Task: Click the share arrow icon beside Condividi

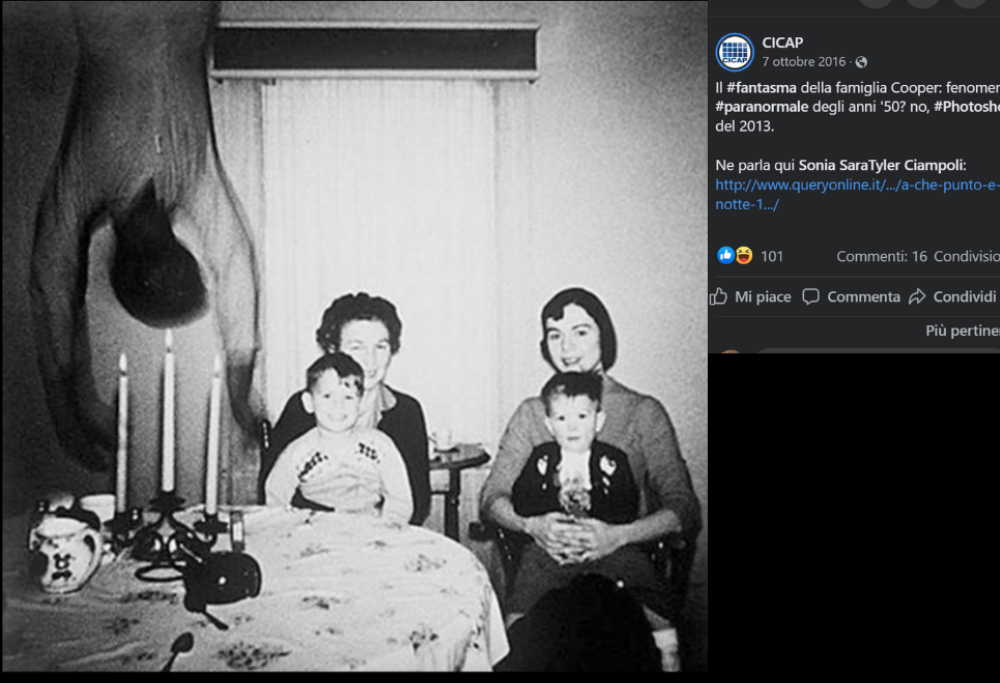Action: pos(917,297)
